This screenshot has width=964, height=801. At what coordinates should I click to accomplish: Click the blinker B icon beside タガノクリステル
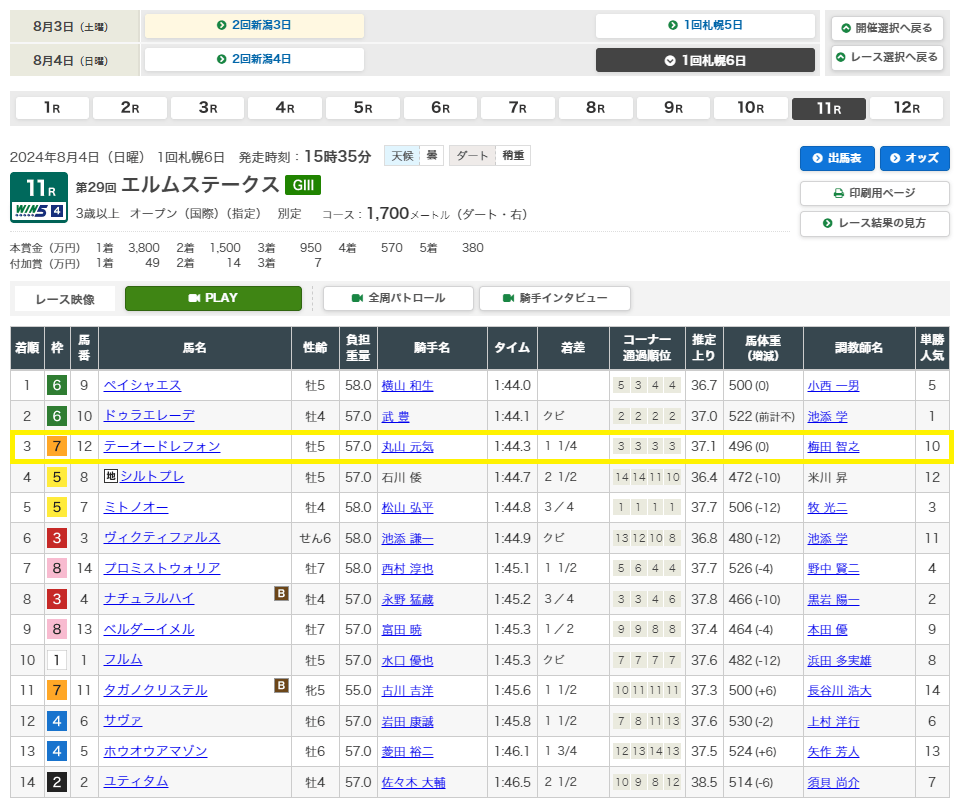[282, 686]
